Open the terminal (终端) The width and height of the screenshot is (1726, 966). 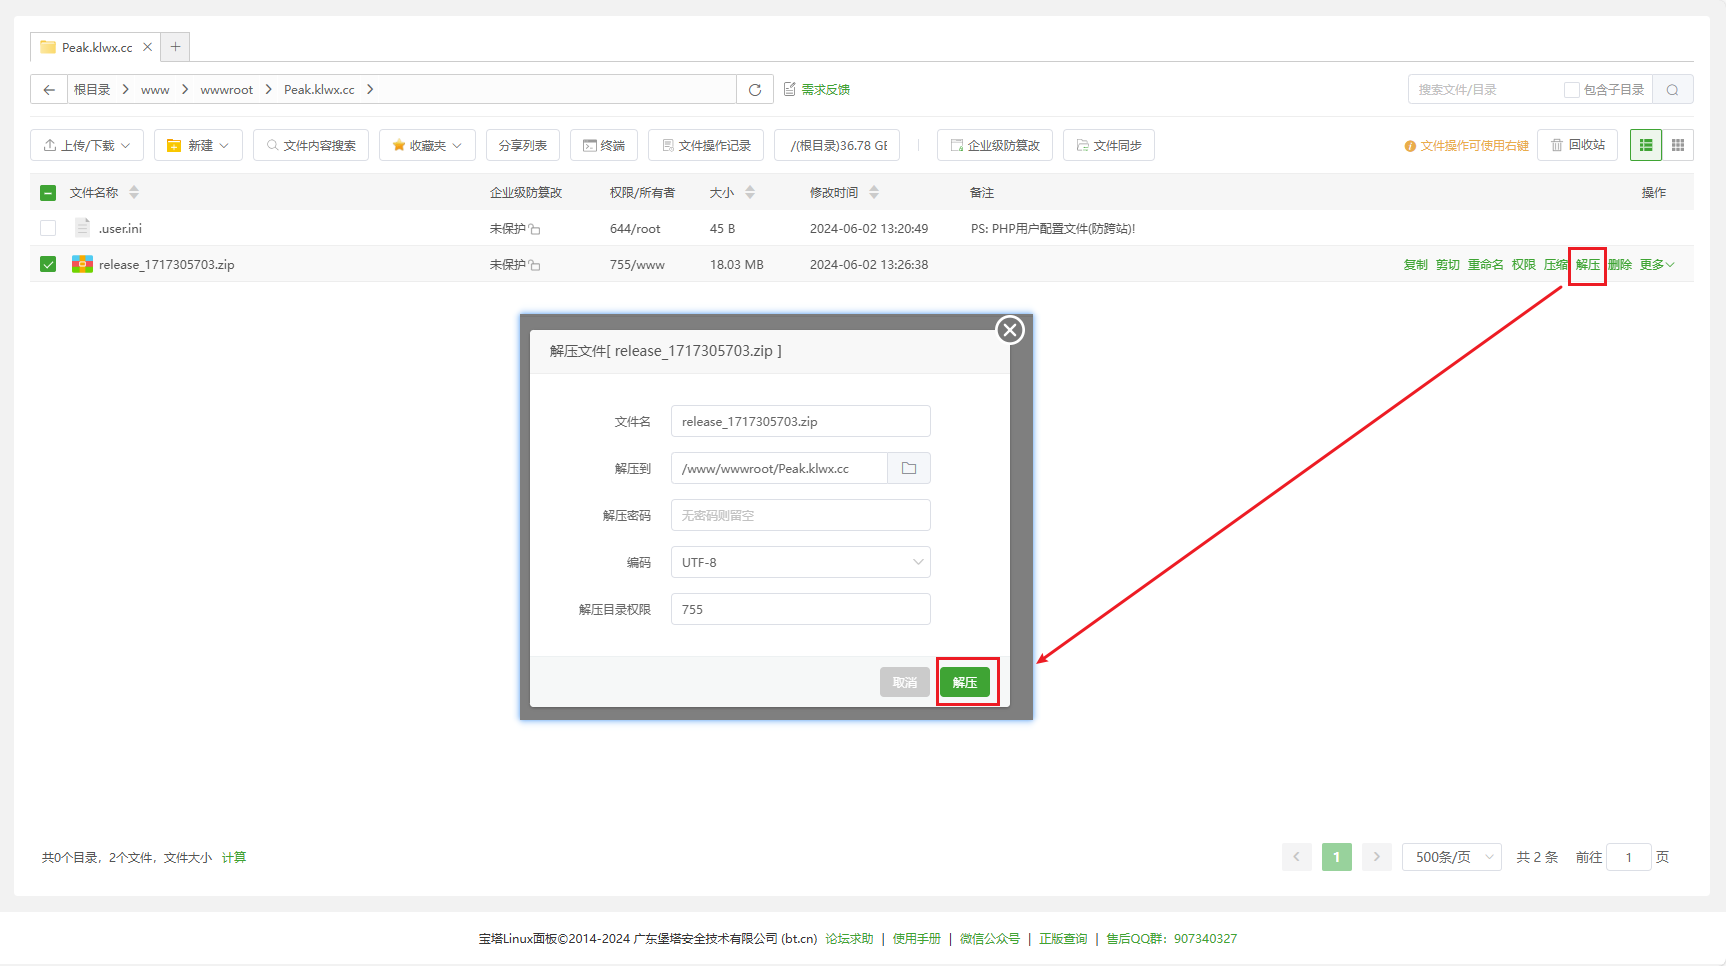pyautogui.click(x=604, y=145)
